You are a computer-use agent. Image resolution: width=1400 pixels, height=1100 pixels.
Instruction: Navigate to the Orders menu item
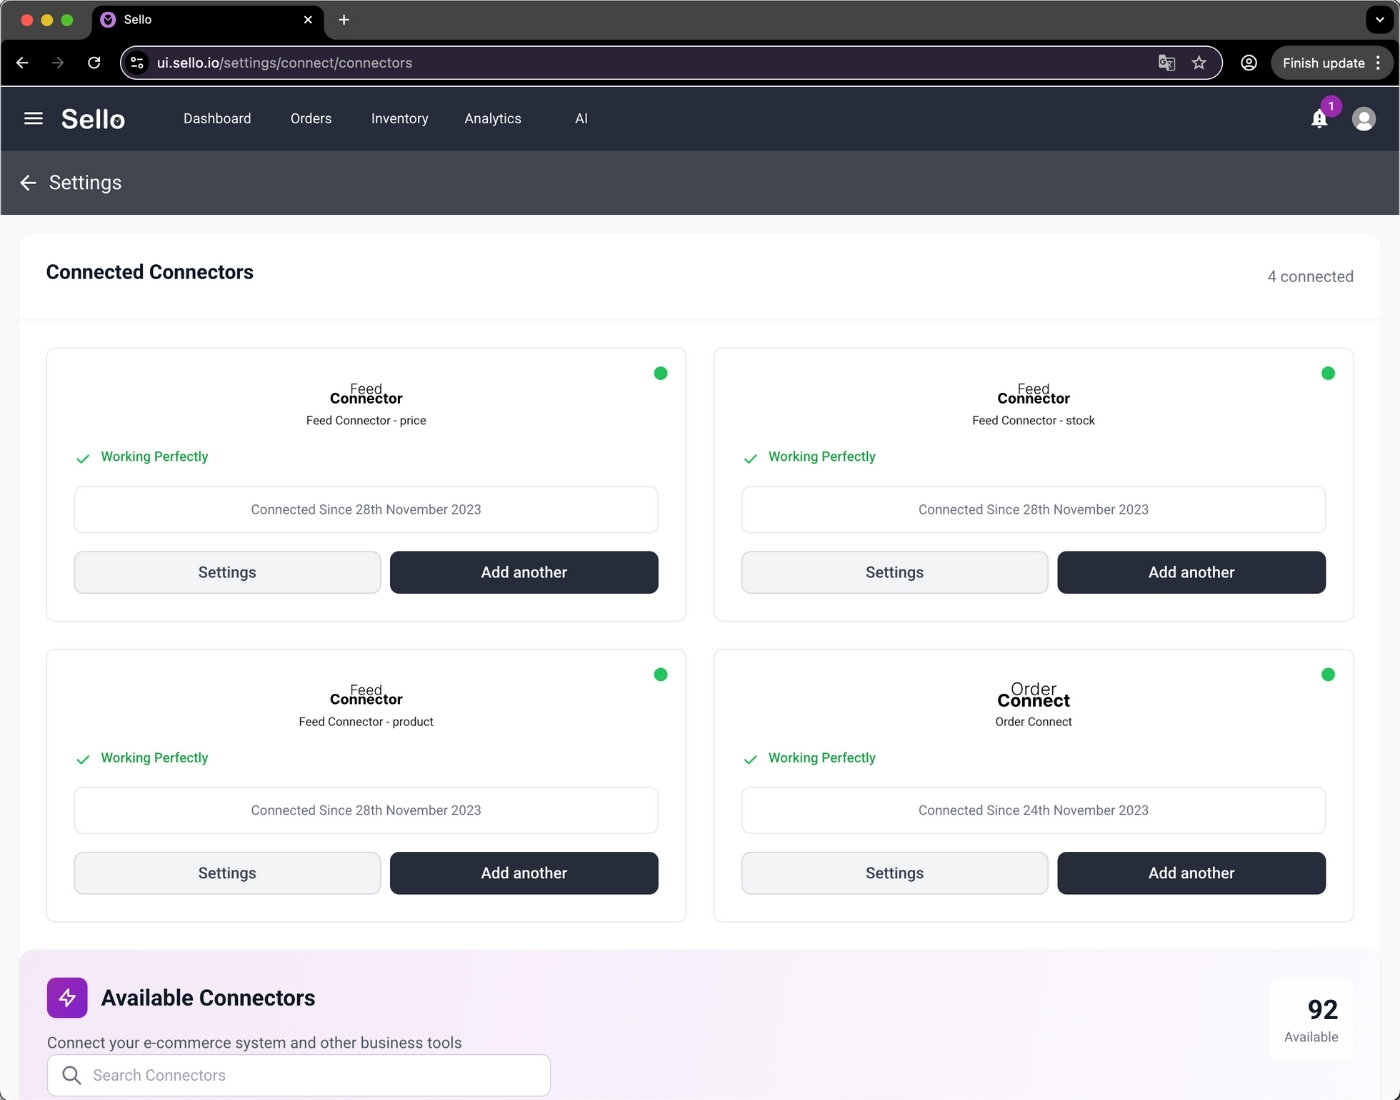click(310, 118)
